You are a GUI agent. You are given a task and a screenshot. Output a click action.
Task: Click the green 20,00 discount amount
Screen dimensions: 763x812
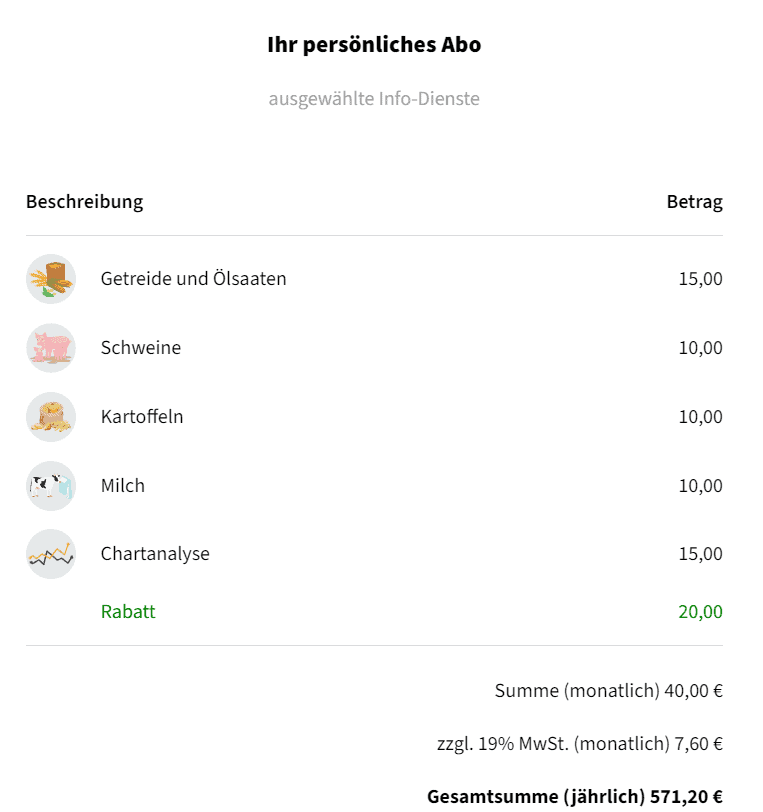[700, 612]
